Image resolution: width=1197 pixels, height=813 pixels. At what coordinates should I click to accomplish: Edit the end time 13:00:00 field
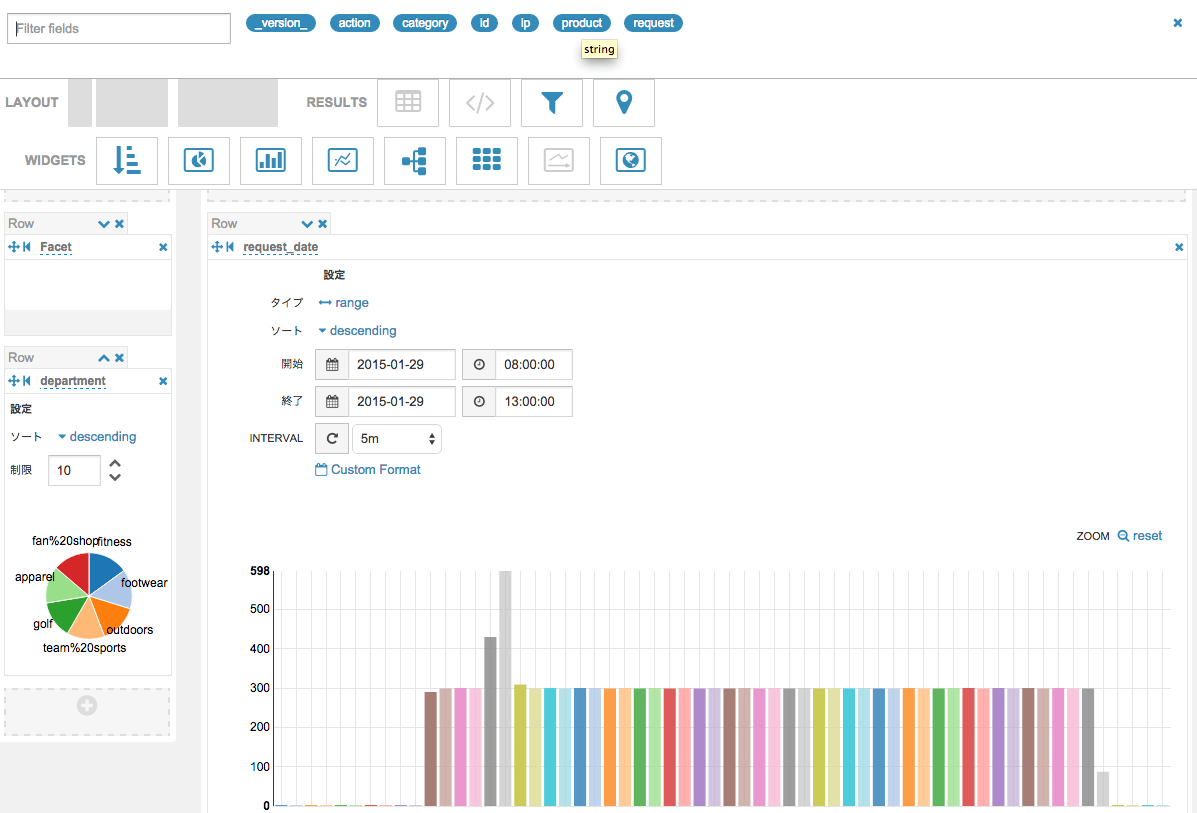[x=534, y=402]
